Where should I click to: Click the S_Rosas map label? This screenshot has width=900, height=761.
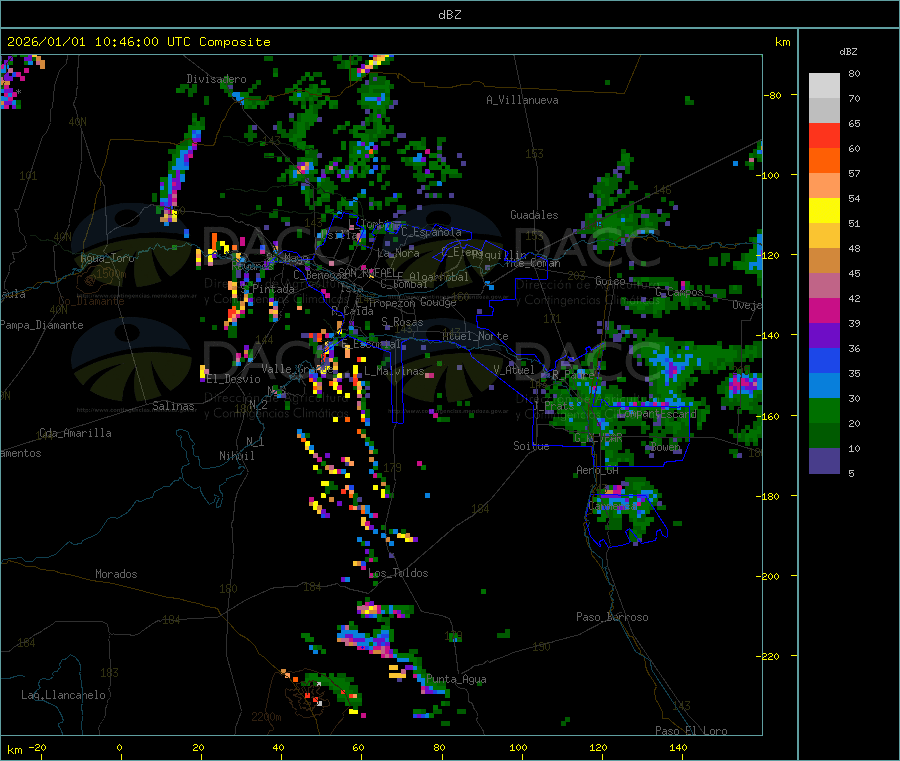click(402, 323)
